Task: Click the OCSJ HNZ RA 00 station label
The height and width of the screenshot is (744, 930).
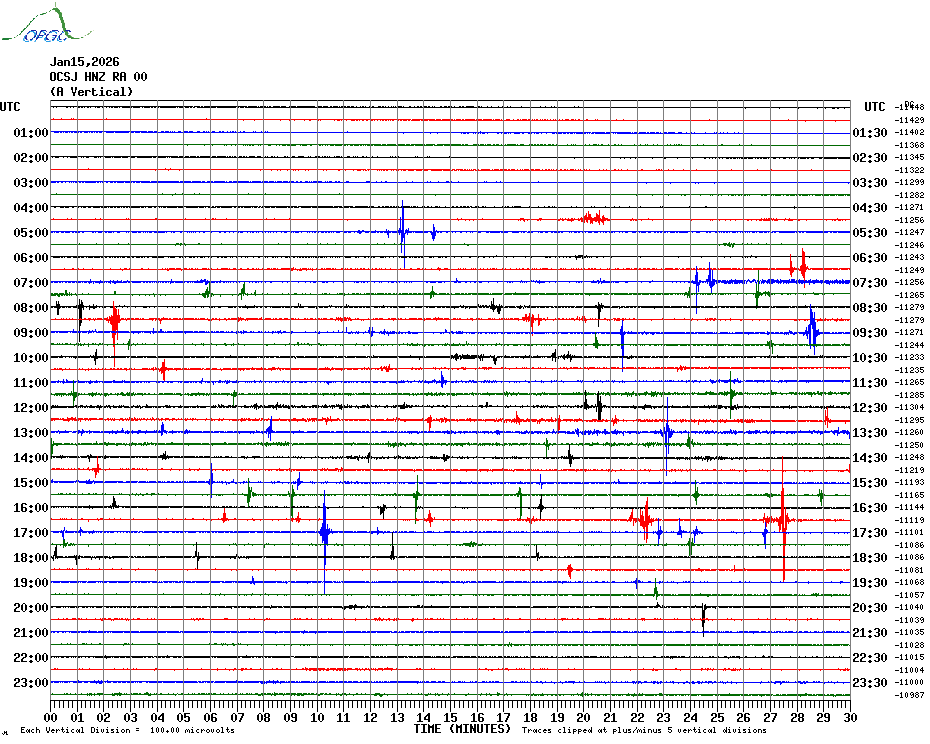Action: pyautogui.click(x=98, y=77)
